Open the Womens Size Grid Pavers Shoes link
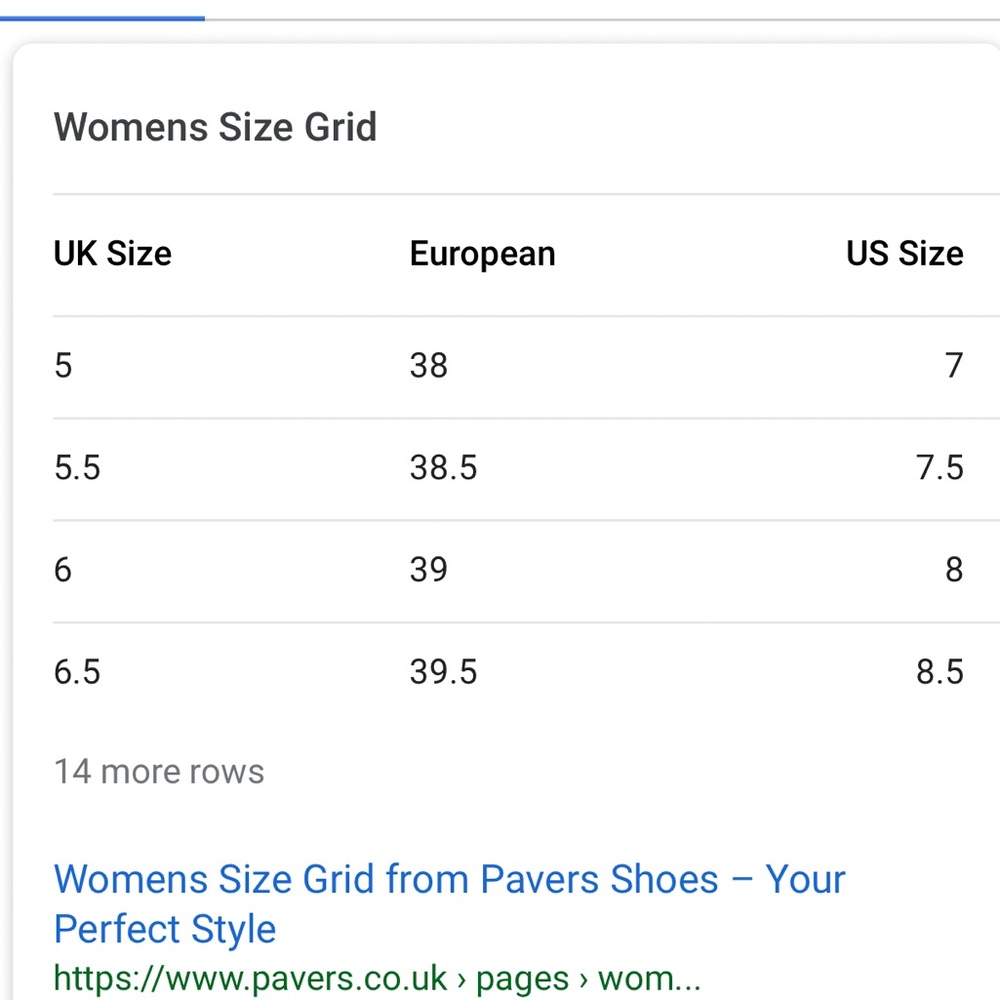The height and width of the screenshot is (1000, 1000). coord(450,904)
